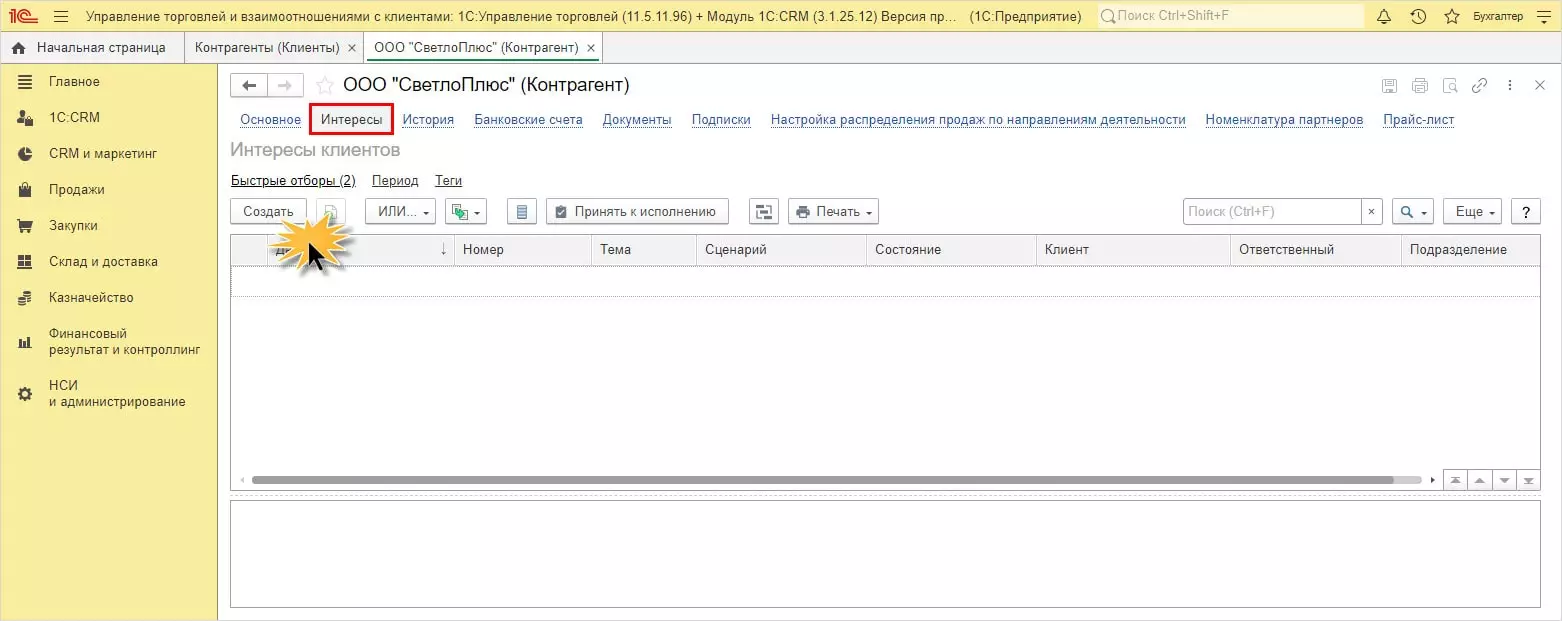Switch to Контрагенты (Клиенты) tab
The height and width of the screenshot is (621, 1562).
coord(267,47)
